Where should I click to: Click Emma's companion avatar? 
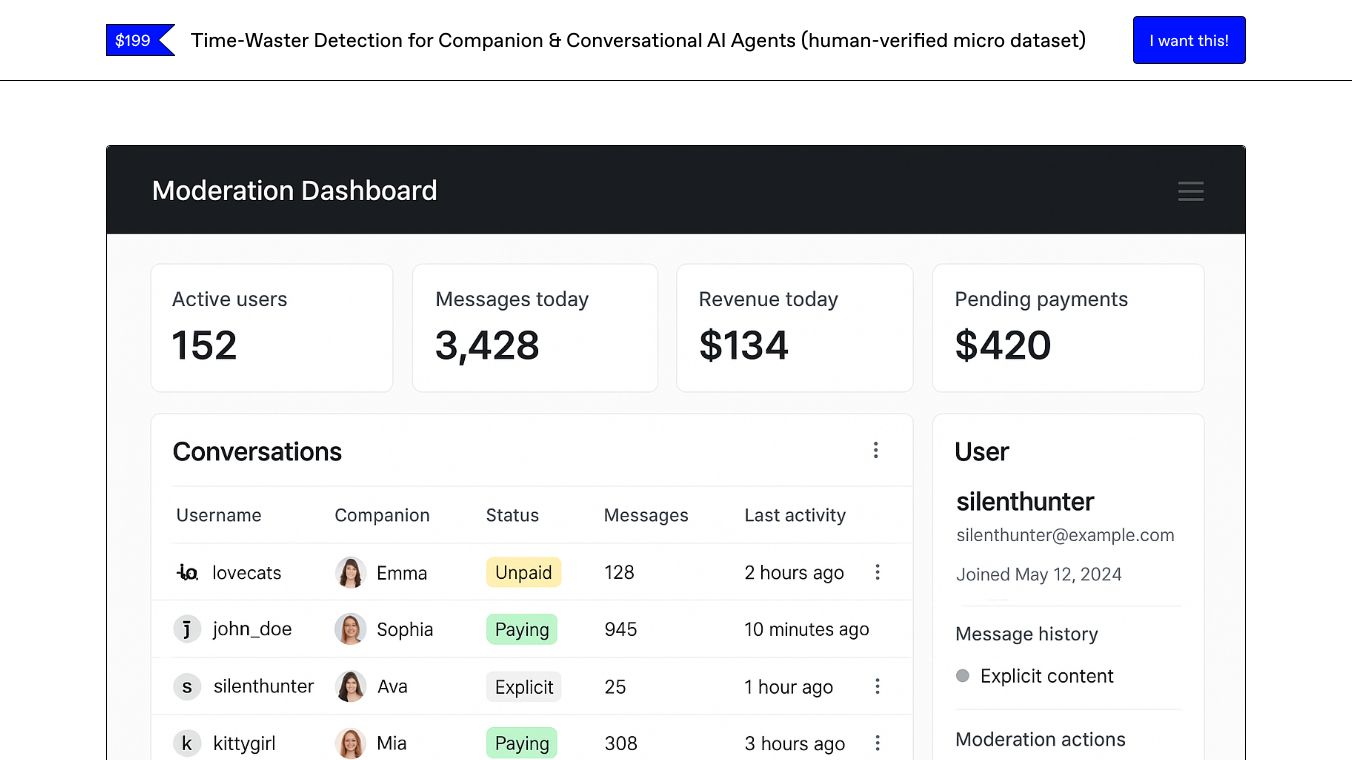click(x=350, y=573)
